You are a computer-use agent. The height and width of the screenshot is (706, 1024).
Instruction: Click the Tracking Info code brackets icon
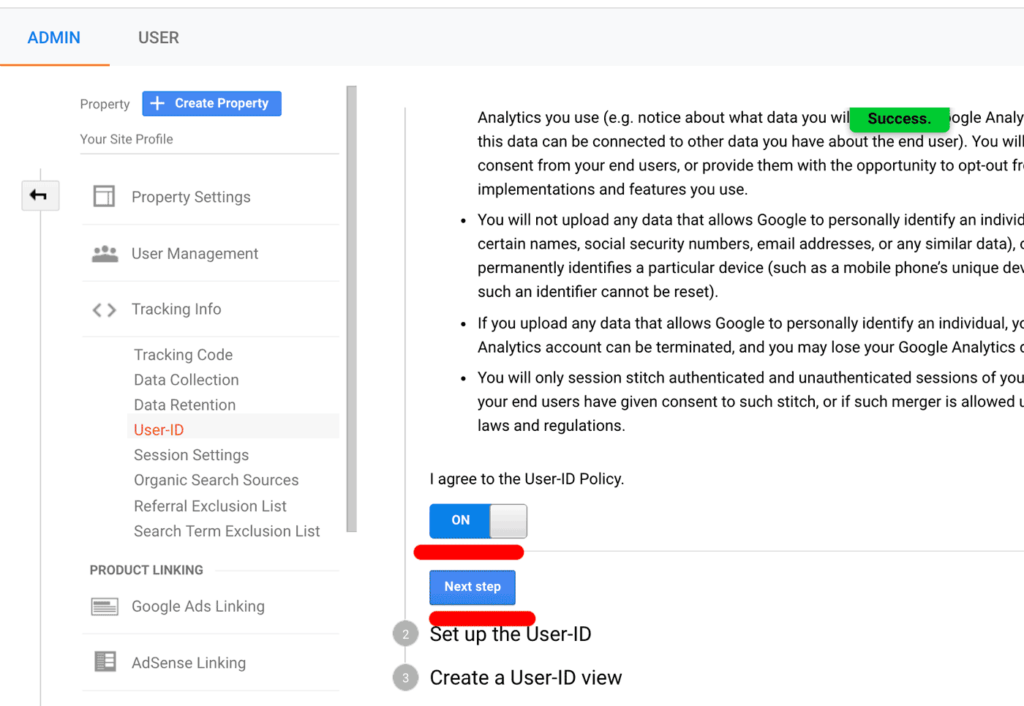coord(103,309)
